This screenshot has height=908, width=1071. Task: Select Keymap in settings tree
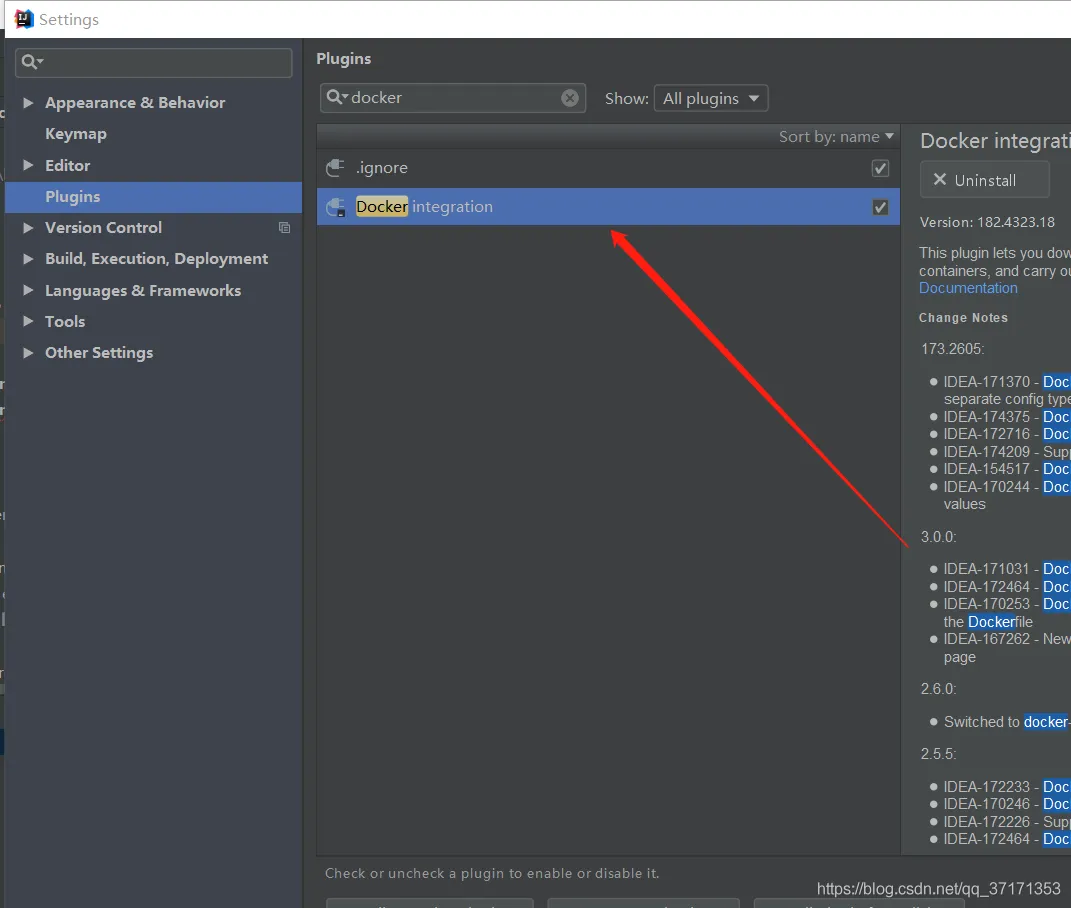coord(76,134)
